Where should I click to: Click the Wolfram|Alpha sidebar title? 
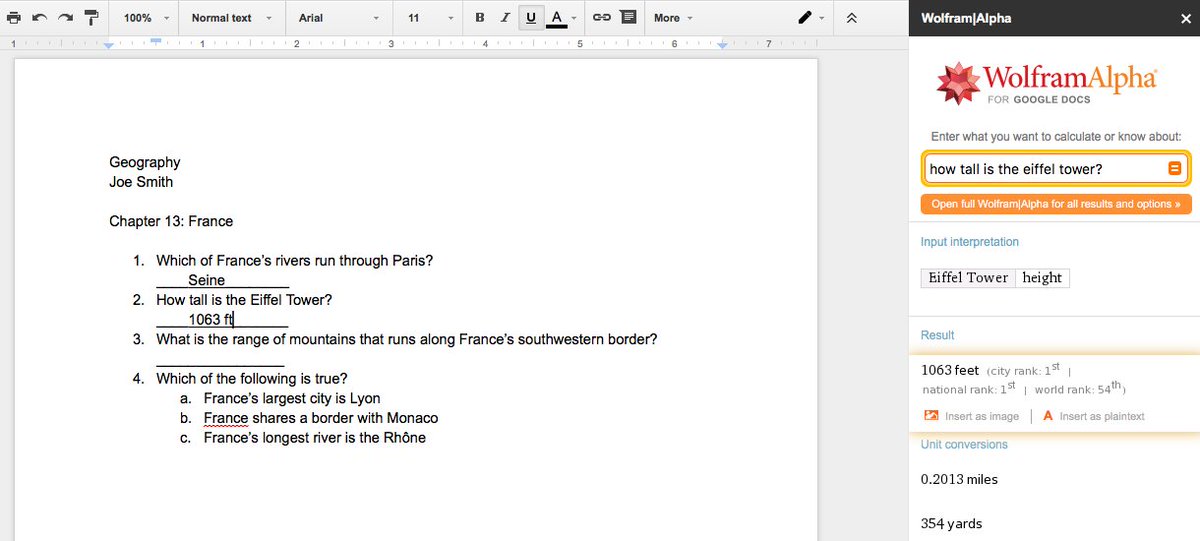pyautogui.click(x=968, y=17)
